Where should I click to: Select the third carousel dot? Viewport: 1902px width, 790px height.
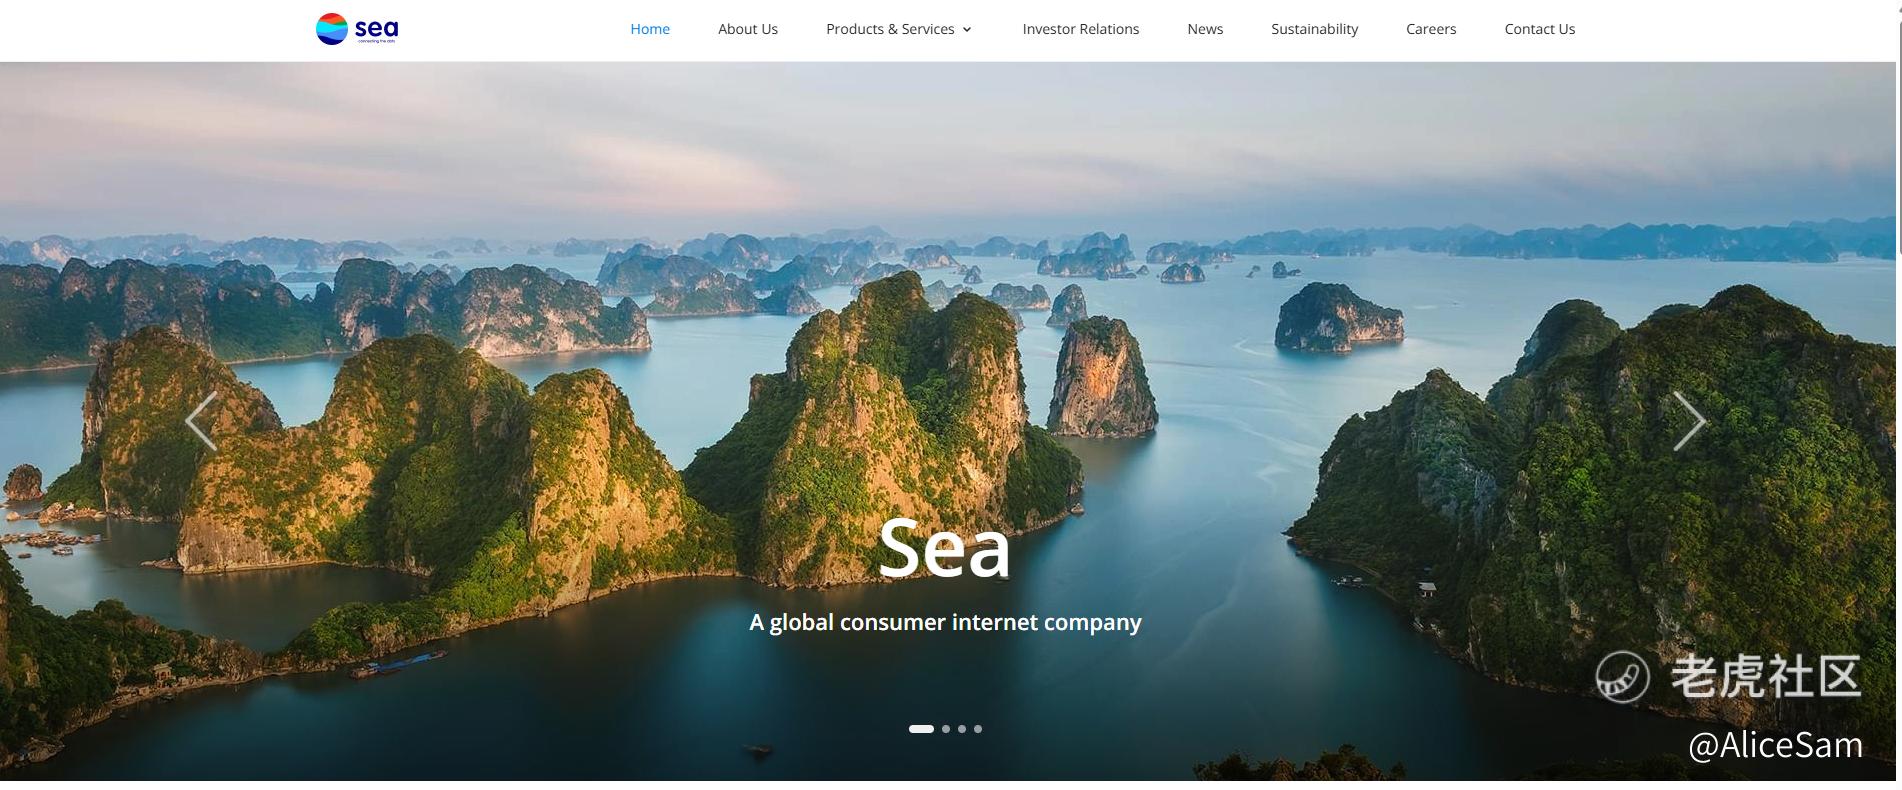click(x=962, y=729)
